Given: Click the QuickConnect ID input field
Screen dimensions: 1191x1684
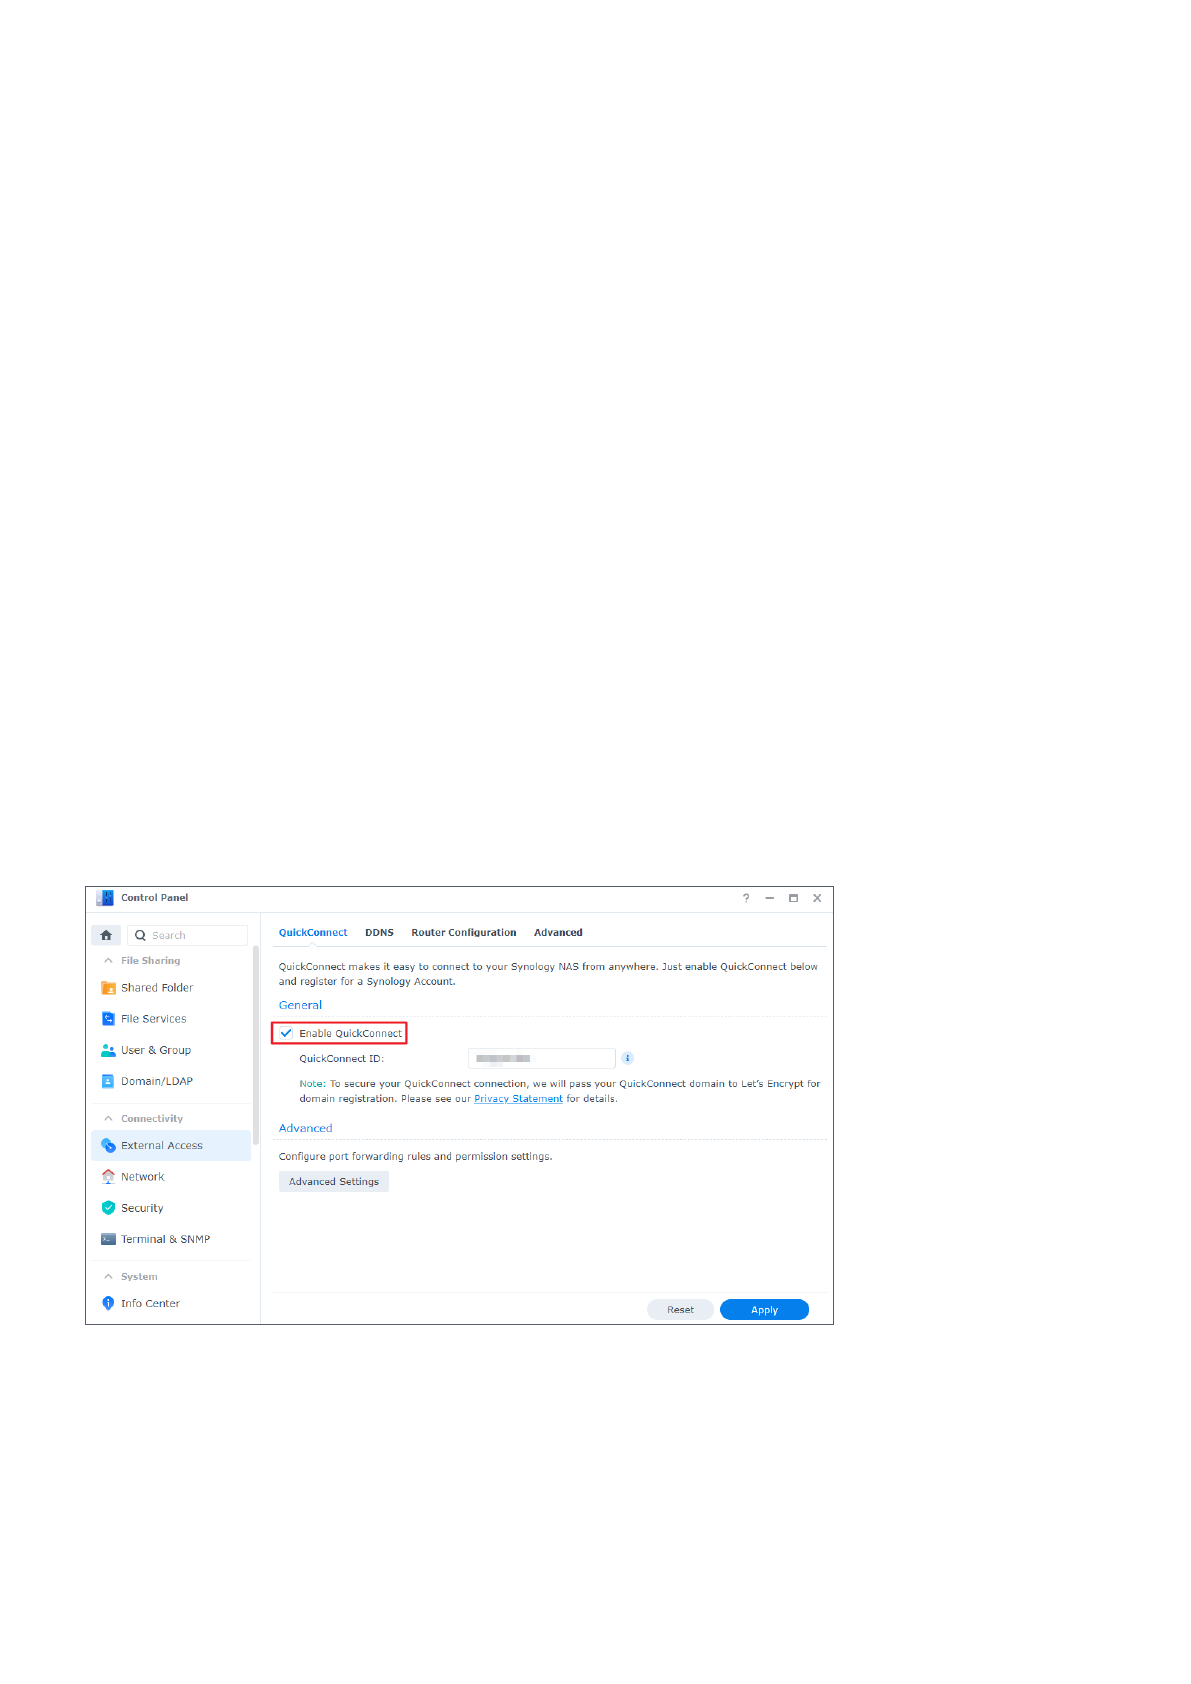Looking at the screenshot, I should point(541,1058).
